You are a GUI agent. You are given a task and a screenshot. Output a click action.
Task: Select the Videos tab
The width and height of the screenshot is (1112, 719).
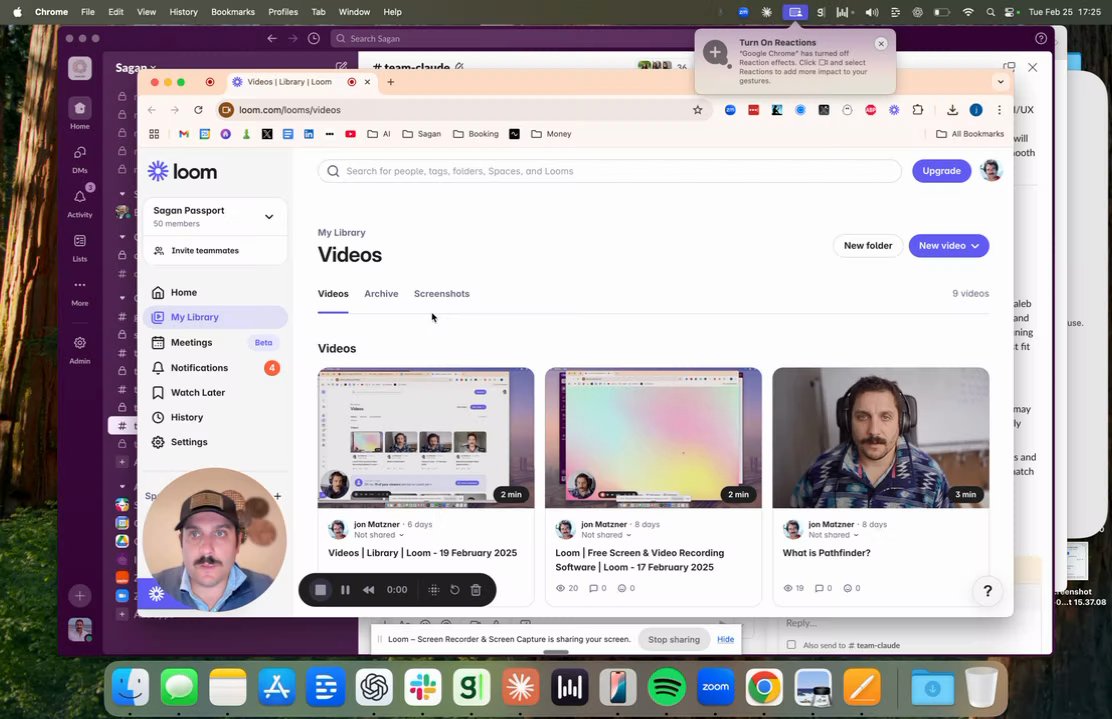pyautogui.click(x=333, y=294)
